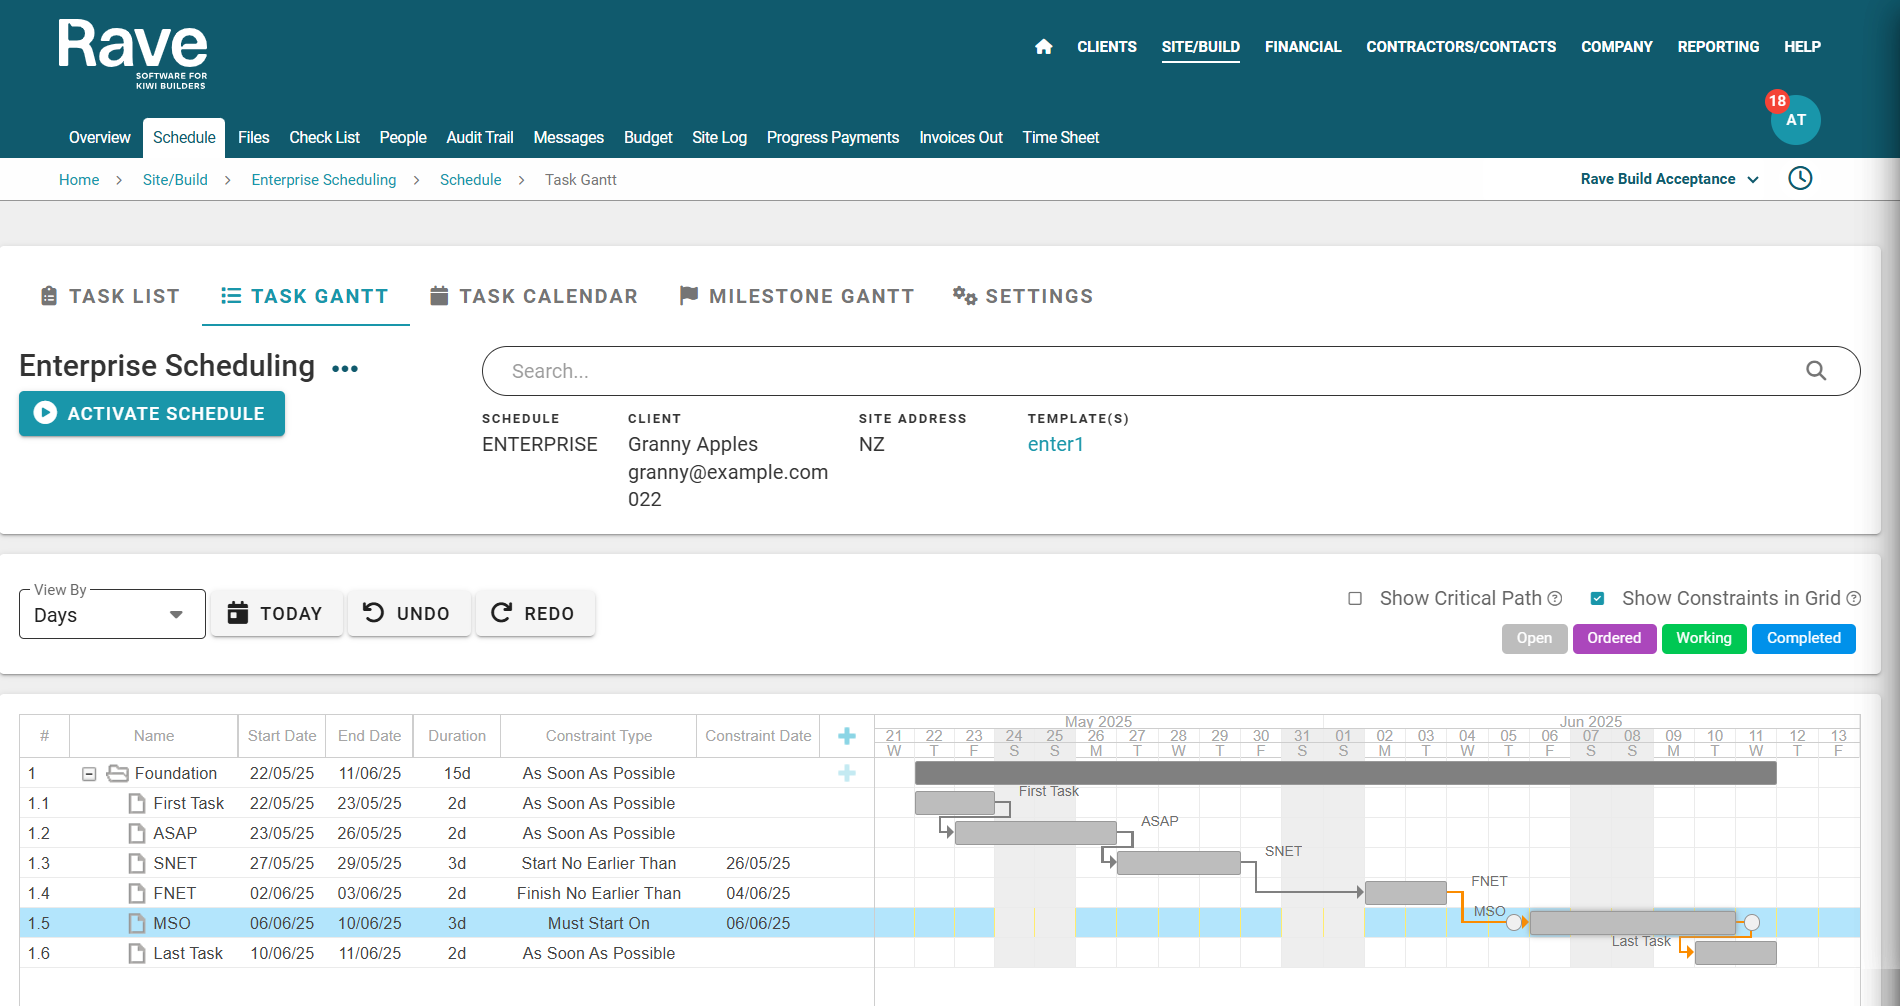Open the Overview tab

[100, 138]
